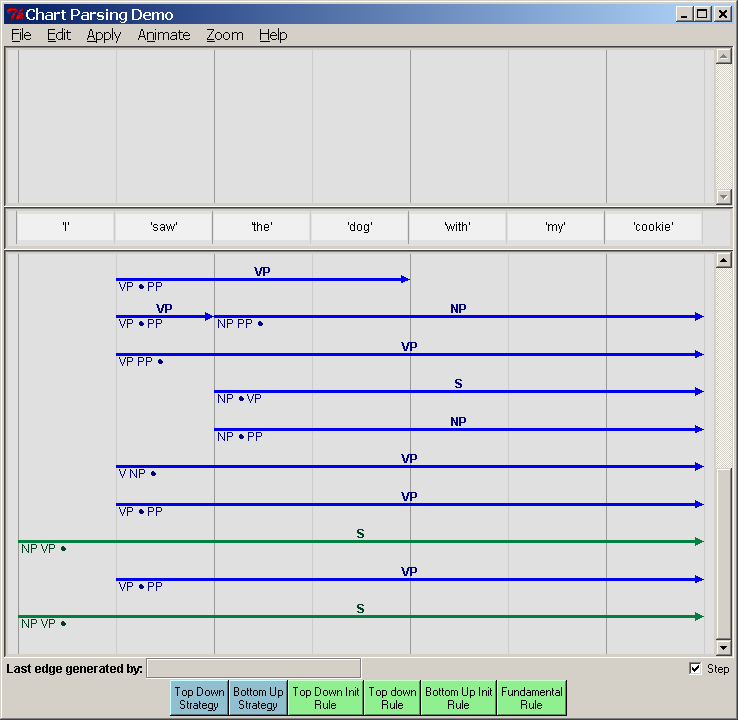Run the Bottom Up Strategy
This screenshot has width=738, height=720.
click(258, 698)
